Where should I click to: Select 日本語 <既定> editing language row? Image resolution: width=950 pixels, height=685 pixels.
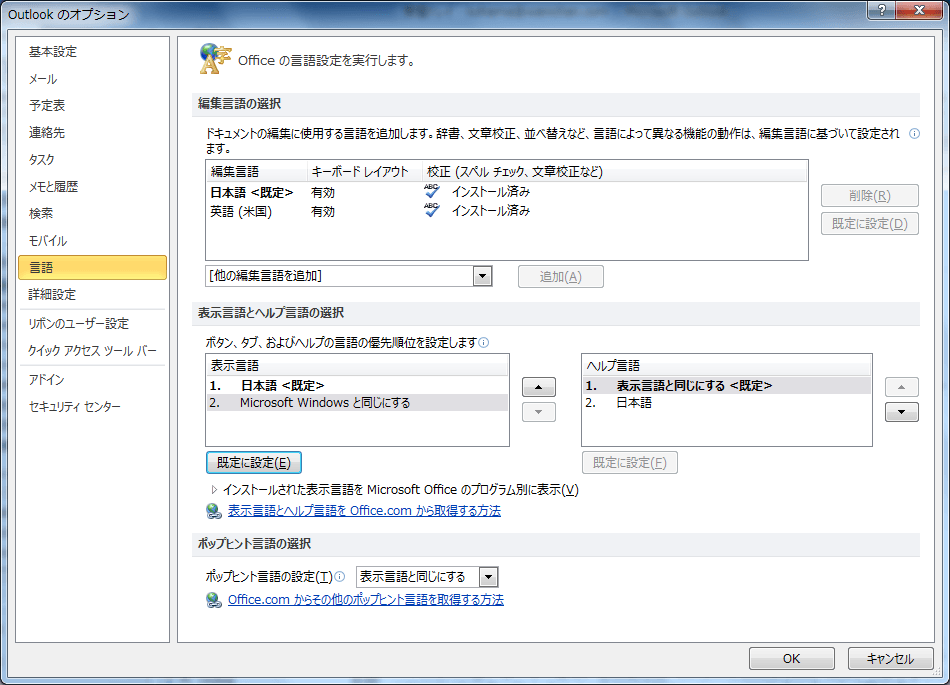click(507, 192)
